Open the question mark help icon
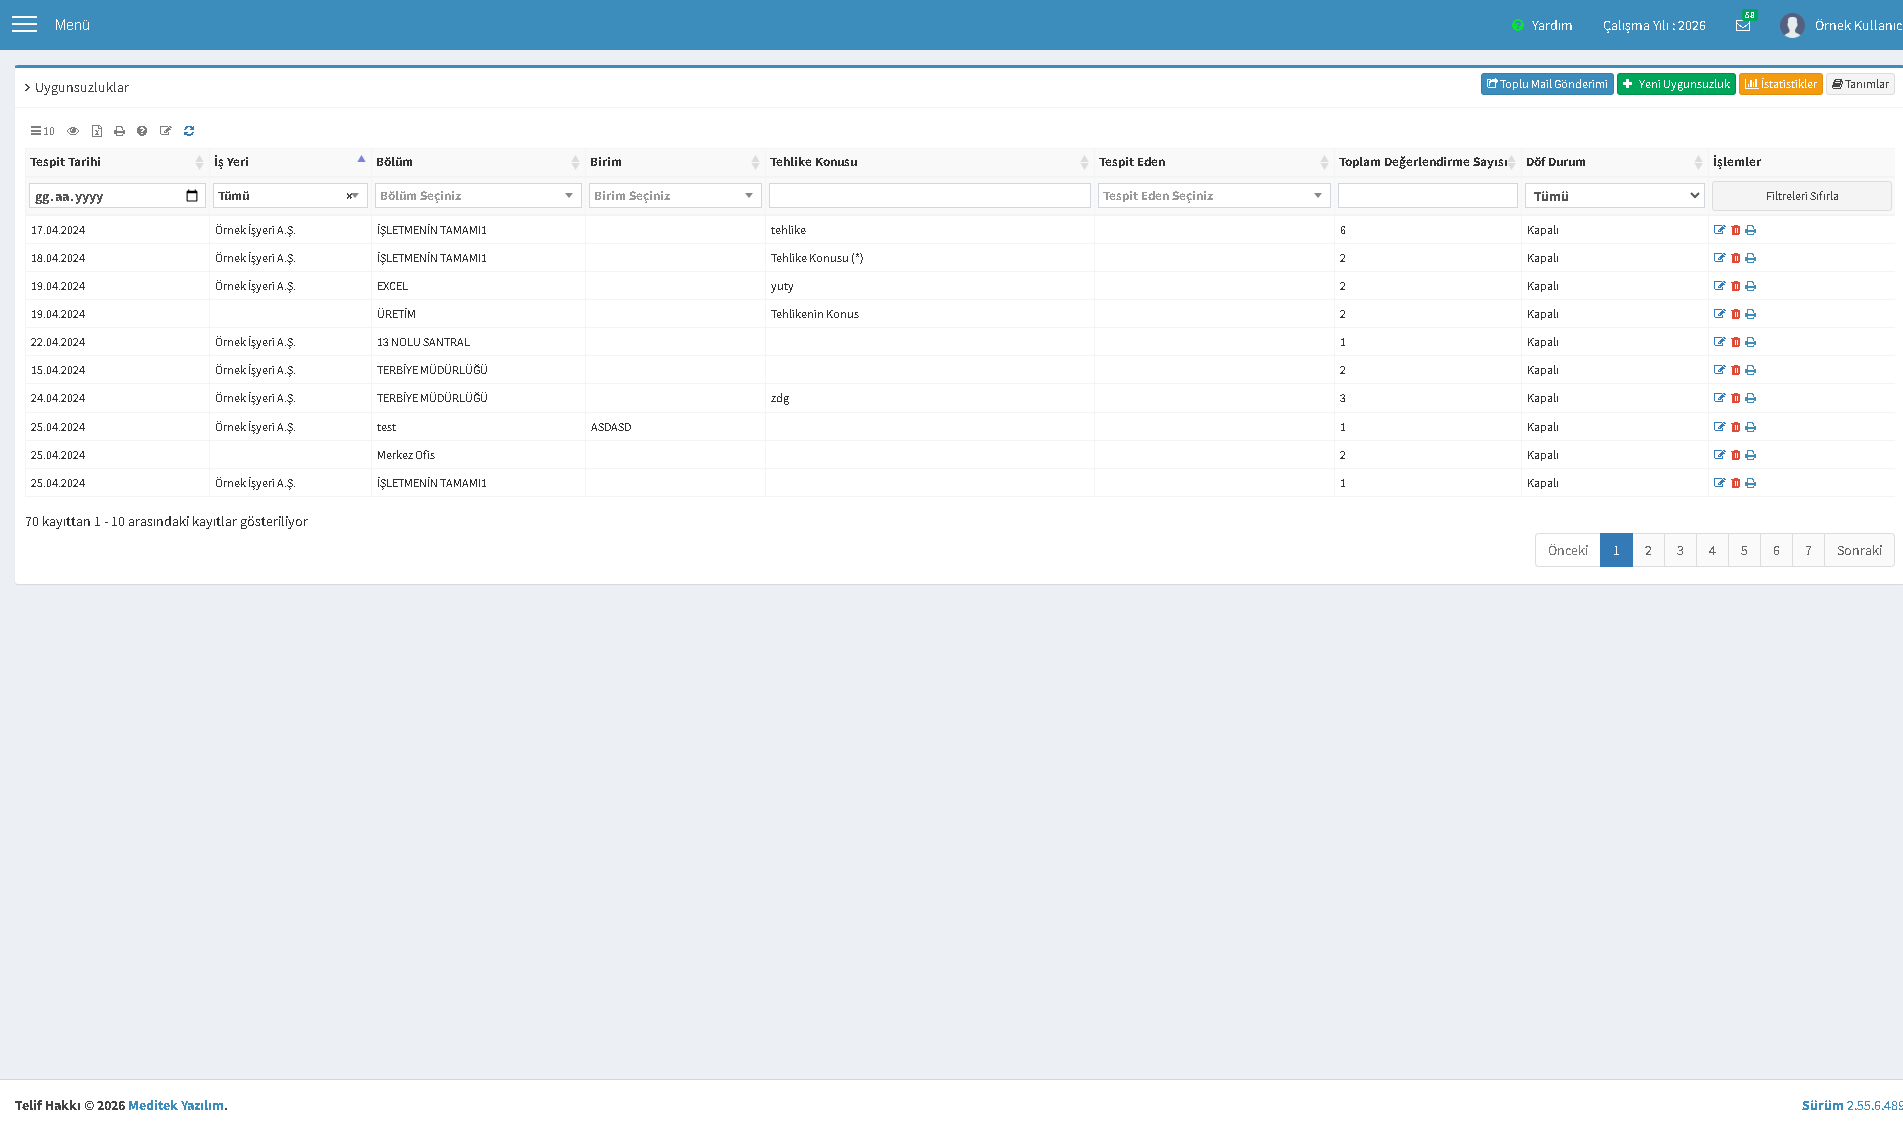Image resolution: width=1903 pixels, height=1130 pixels. [x=142, y=131]
